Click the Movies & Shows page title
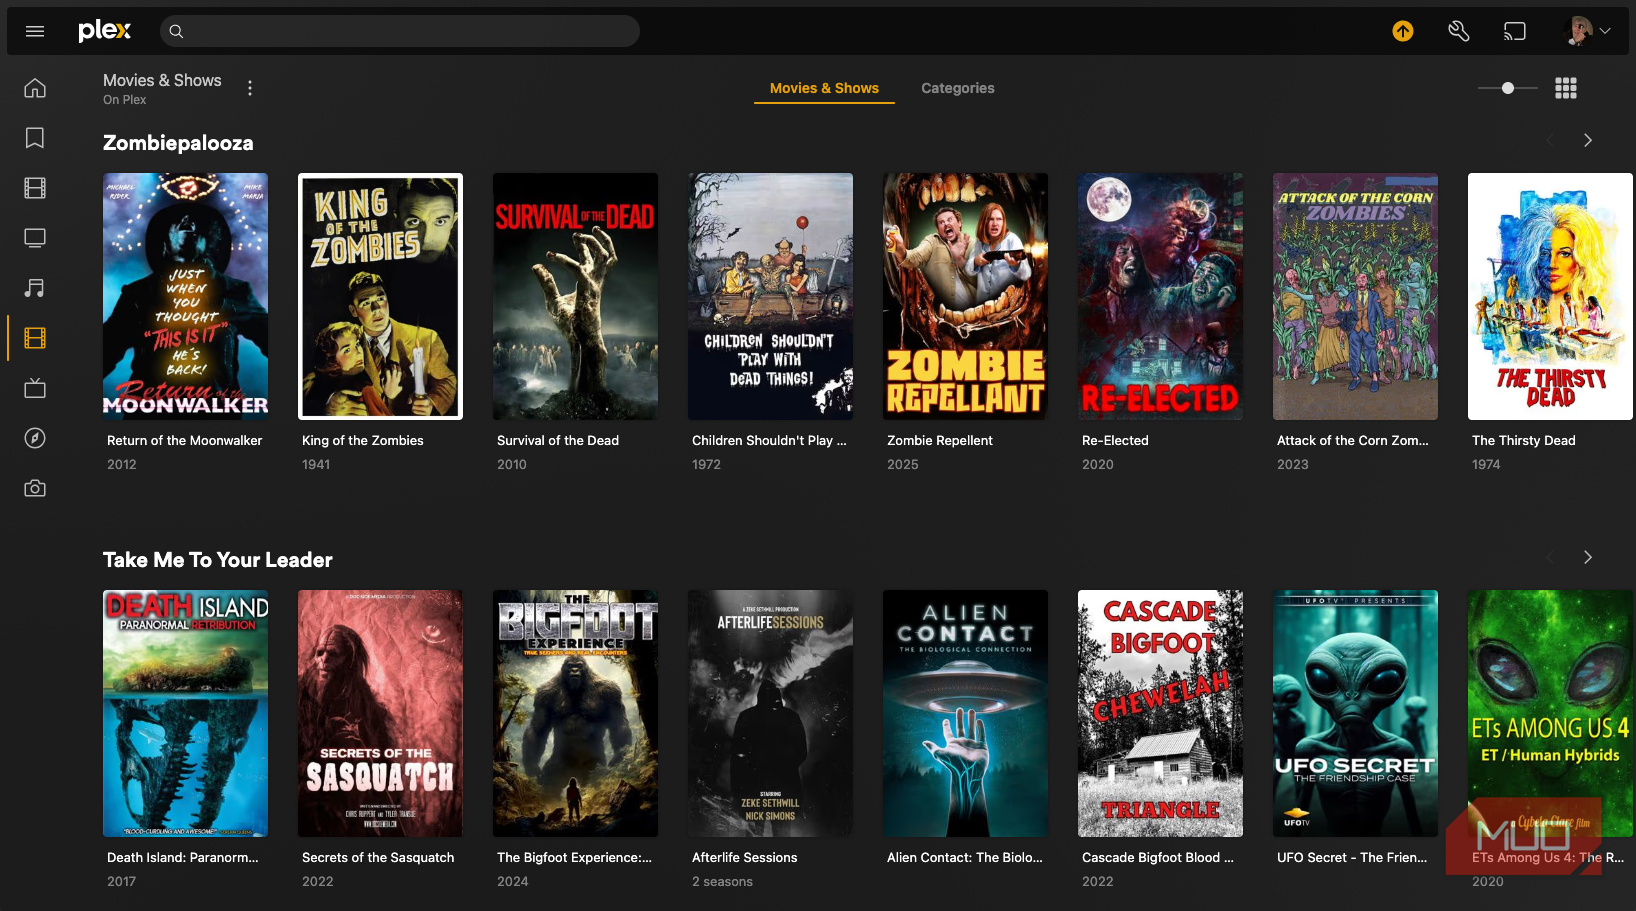 [x=162, y=80]
